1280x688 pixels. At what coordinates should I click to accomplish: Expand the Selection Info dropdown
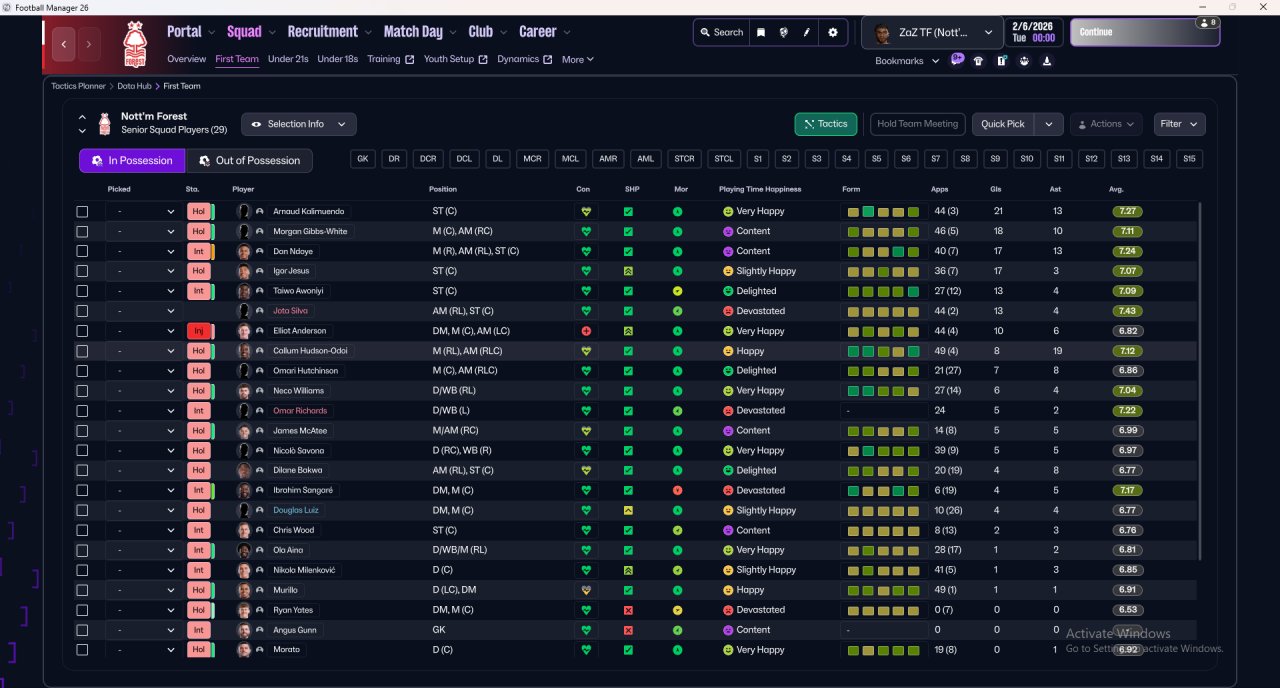pos(298,124)
